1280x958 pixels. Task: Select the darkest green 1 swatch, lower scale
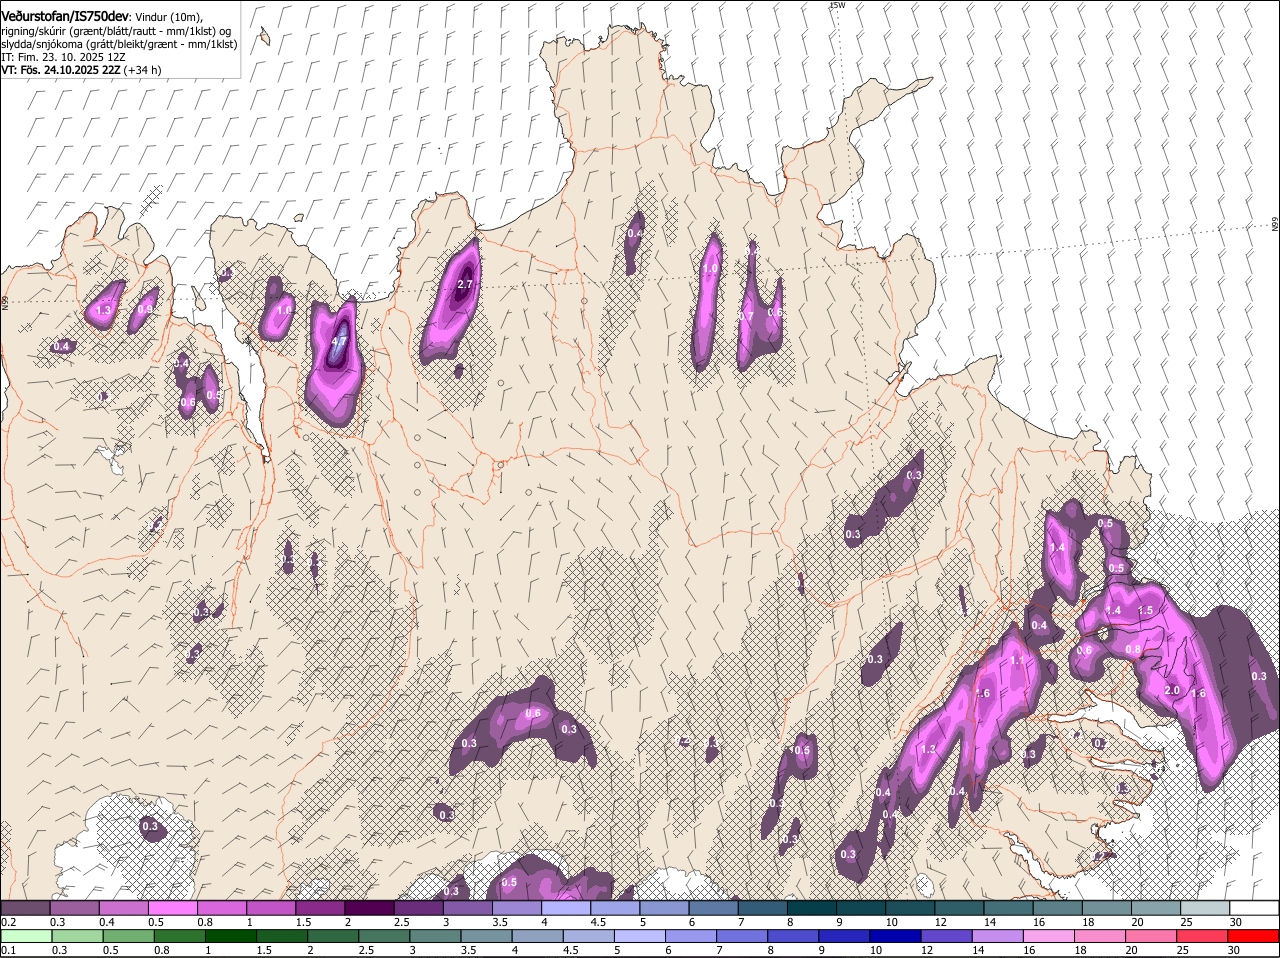pos(230,936)
